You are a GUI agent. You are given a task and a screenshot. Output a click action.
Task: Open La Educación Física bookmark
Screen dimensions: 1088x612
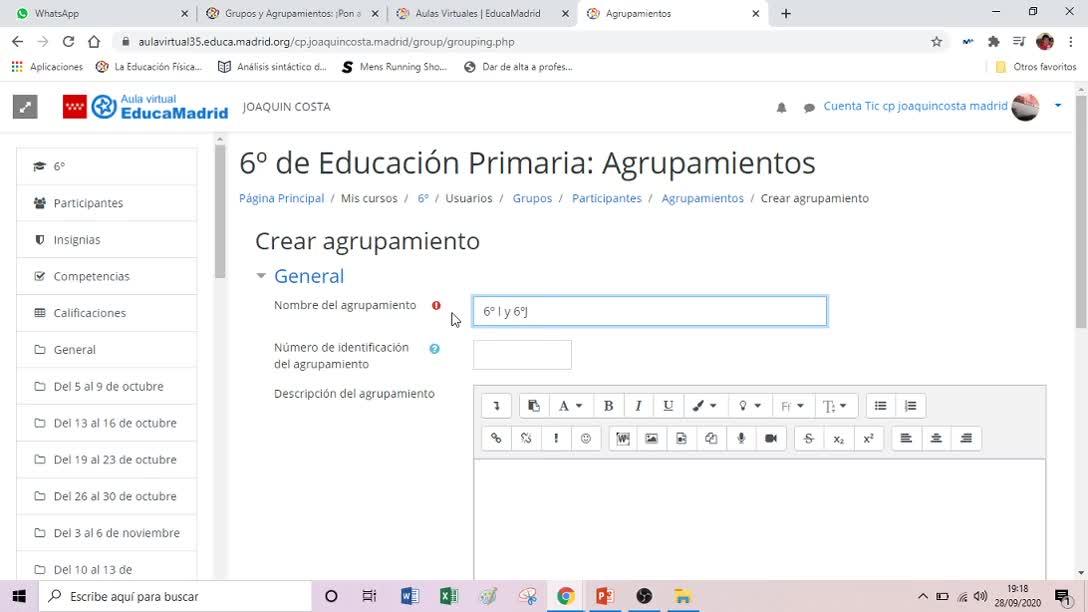point(148,67)
